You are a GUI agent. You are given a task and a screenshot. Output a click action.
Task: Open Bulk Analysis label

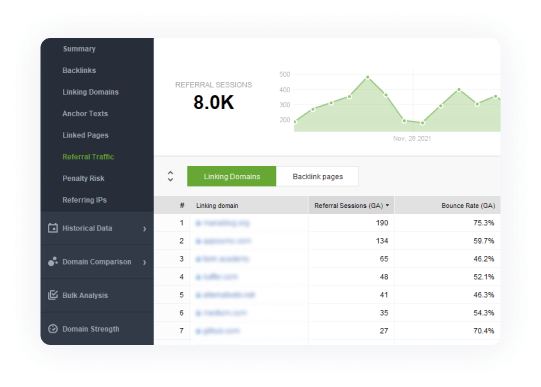point(85,296)
